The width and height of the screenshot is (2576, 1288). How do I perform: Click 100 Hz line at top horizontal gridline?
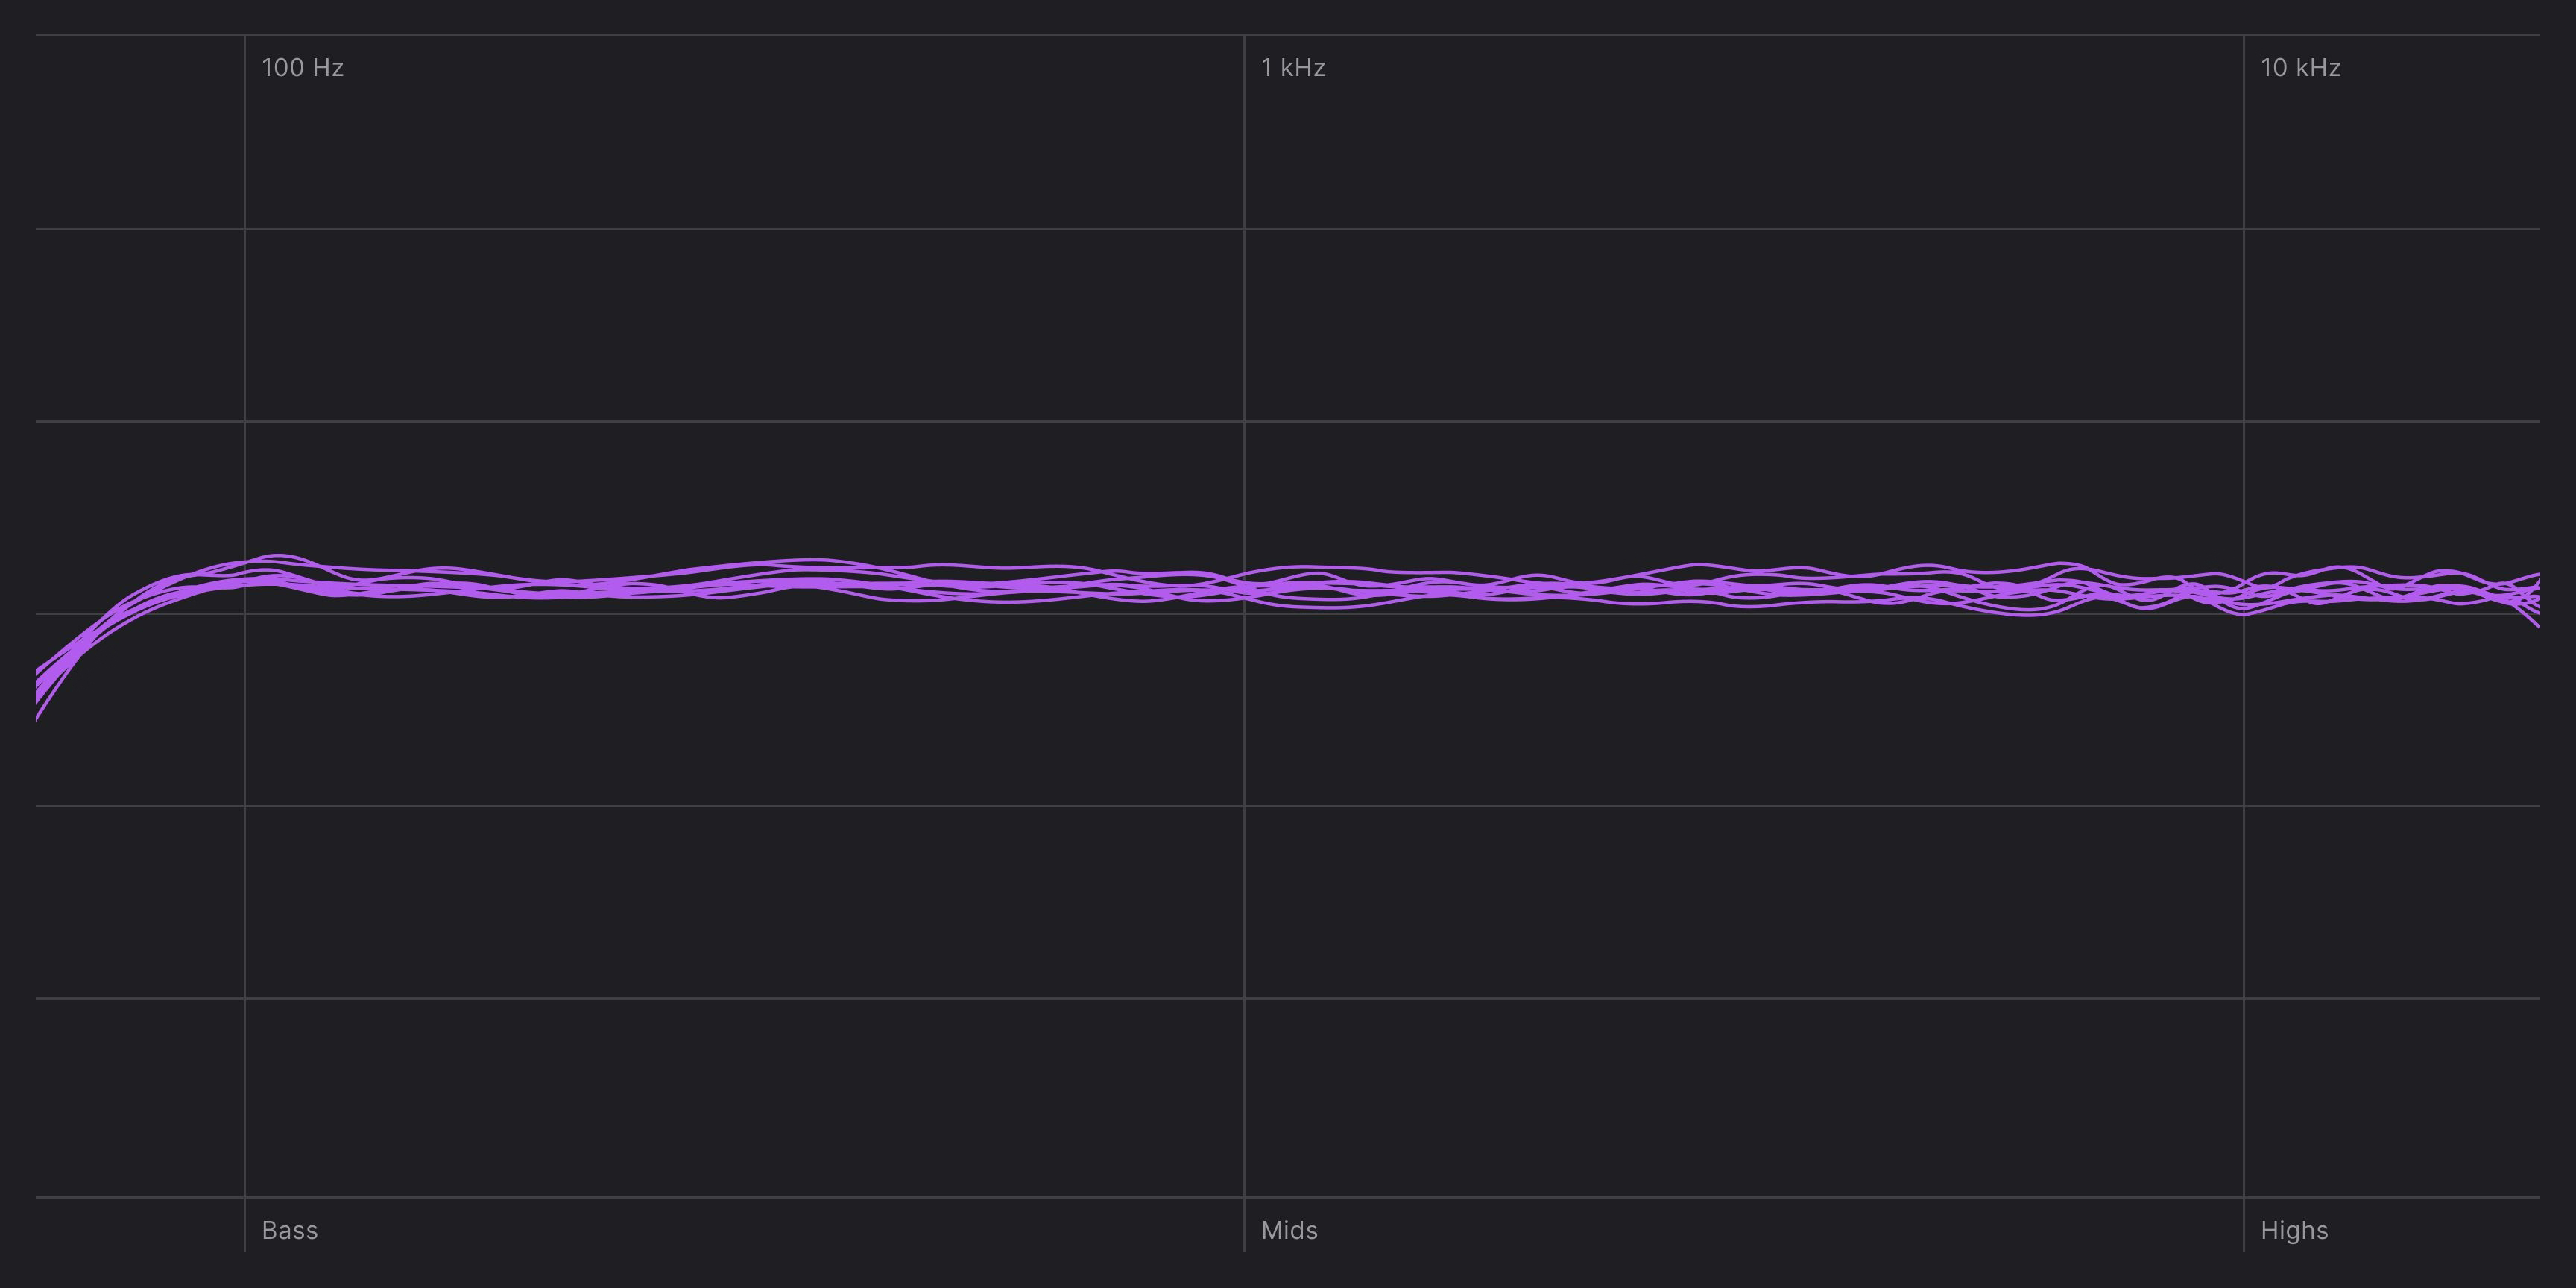pos(245,35)
